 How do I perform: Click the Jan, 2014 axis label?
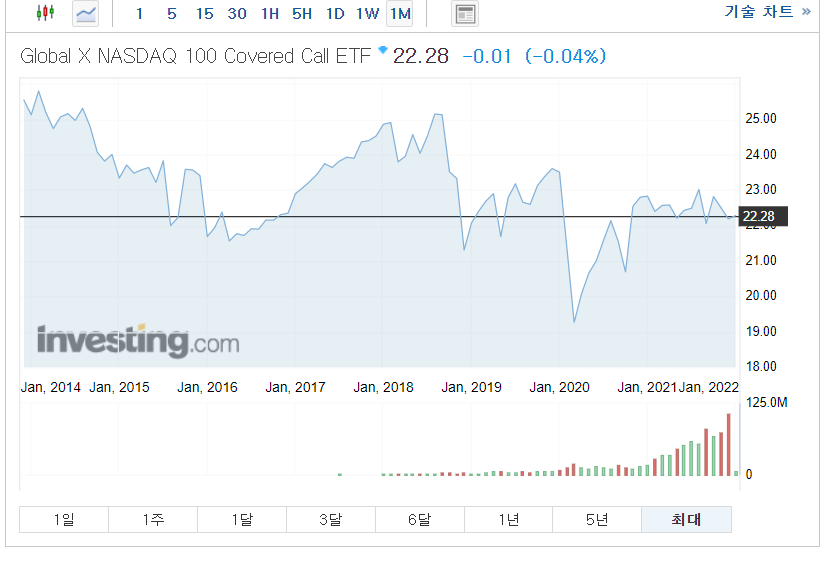coord(51,387)
